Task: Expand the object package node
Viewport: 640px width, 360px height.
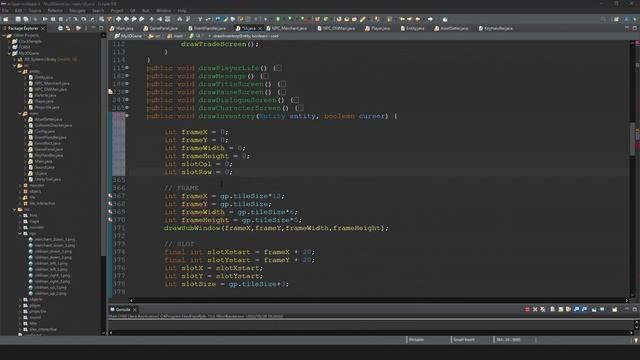Action: coord(20,191)
